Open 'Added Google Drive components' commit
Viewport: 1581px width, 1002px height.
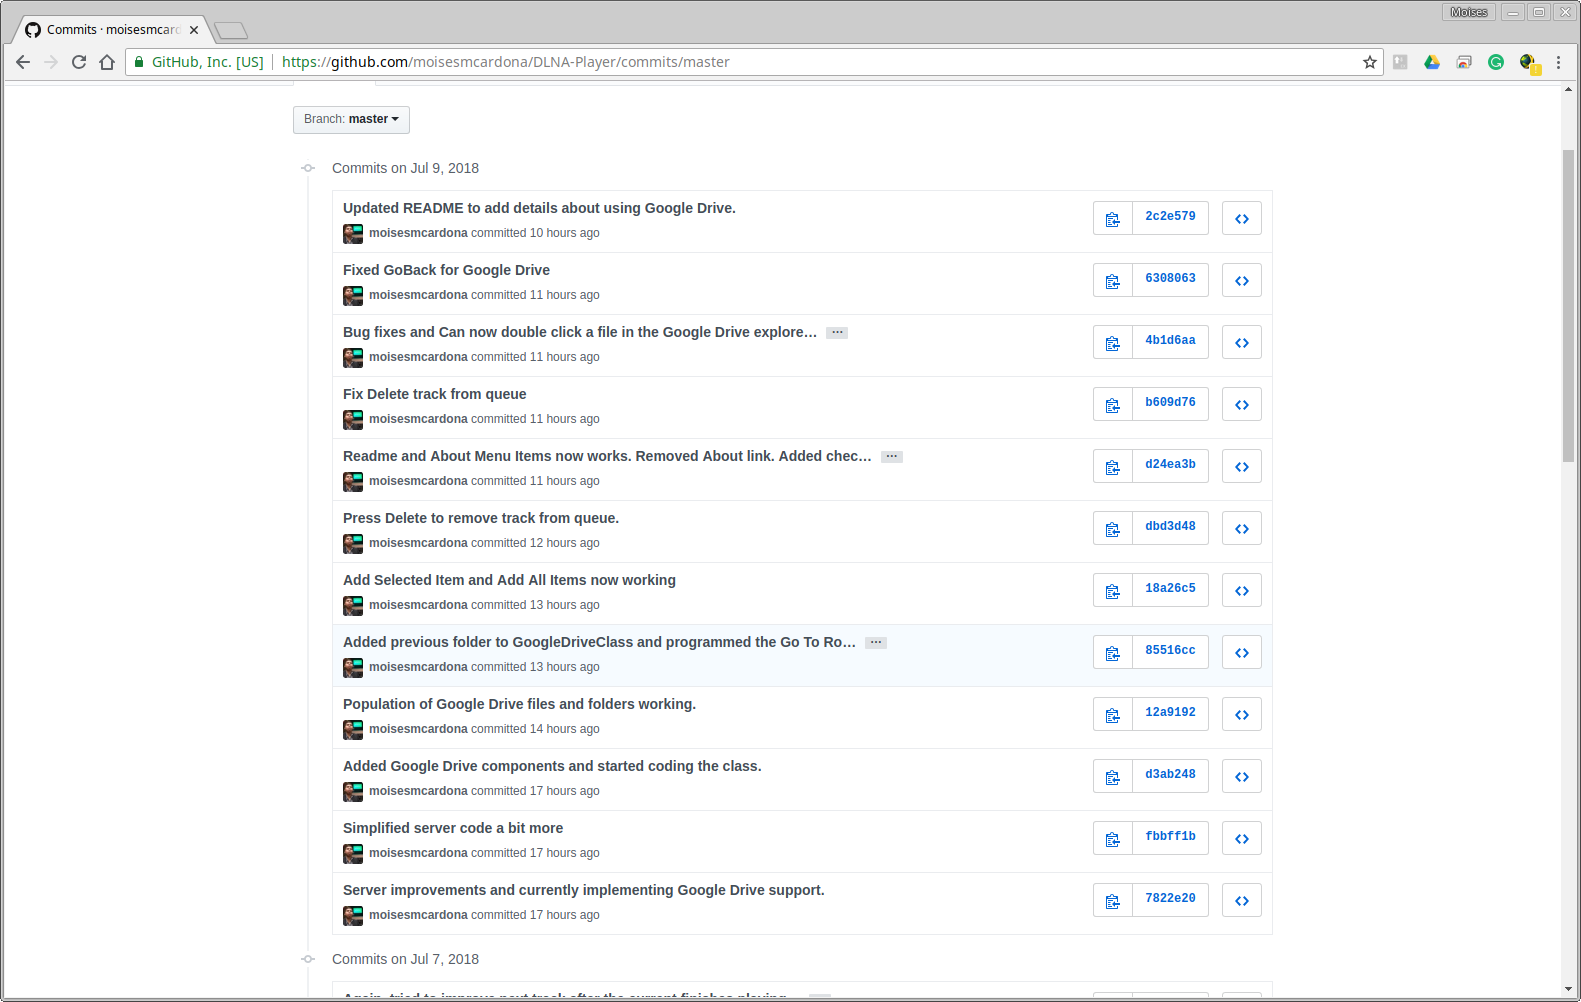click(552, 766)
